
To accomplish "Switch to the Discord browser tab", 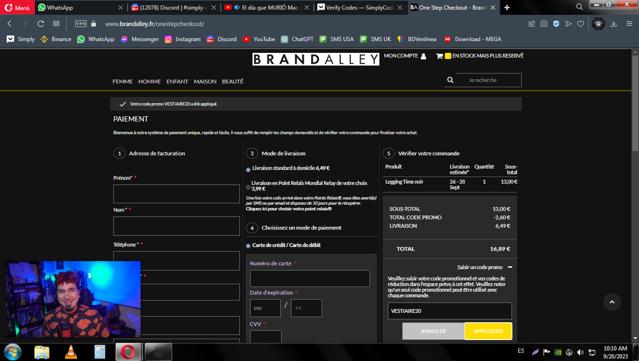I will pos(174,7).
